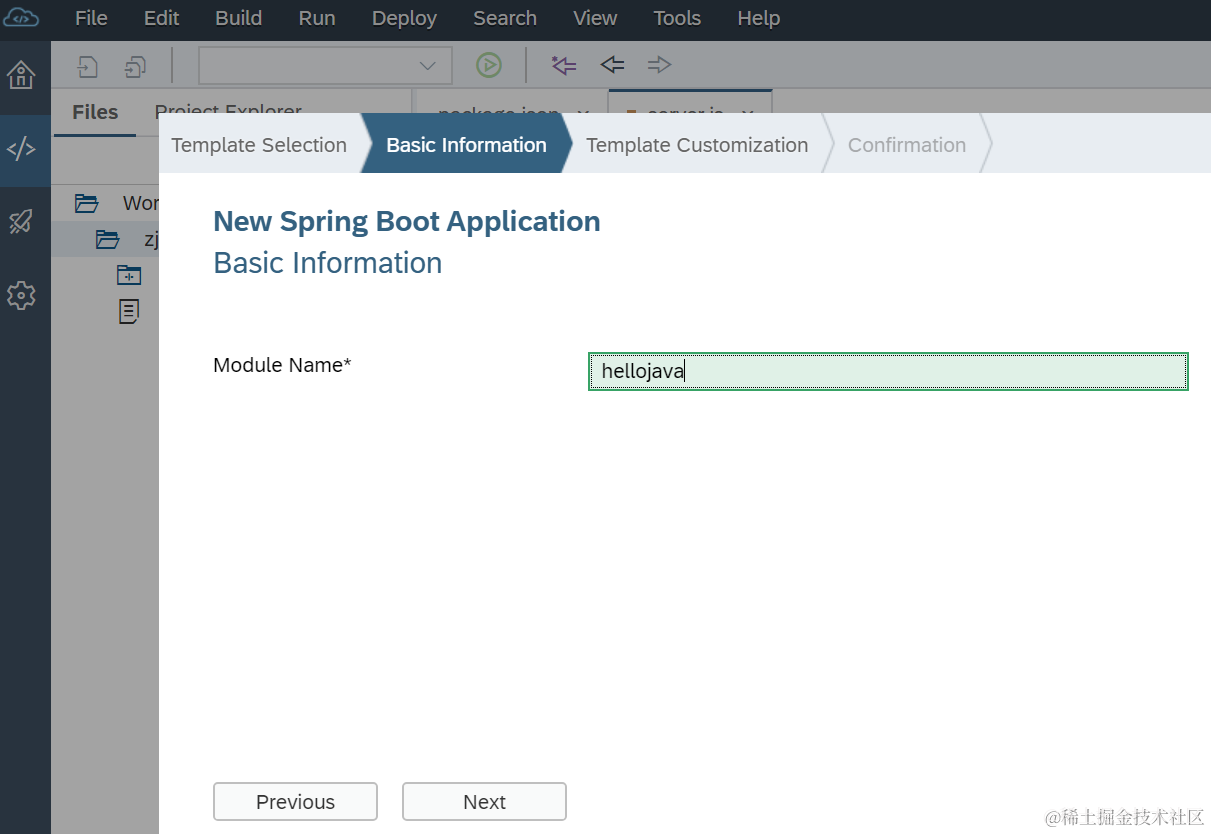Select the module subfolder icon in tree
The height and width of the screenshot is (834, 1211).
point(129,275)
